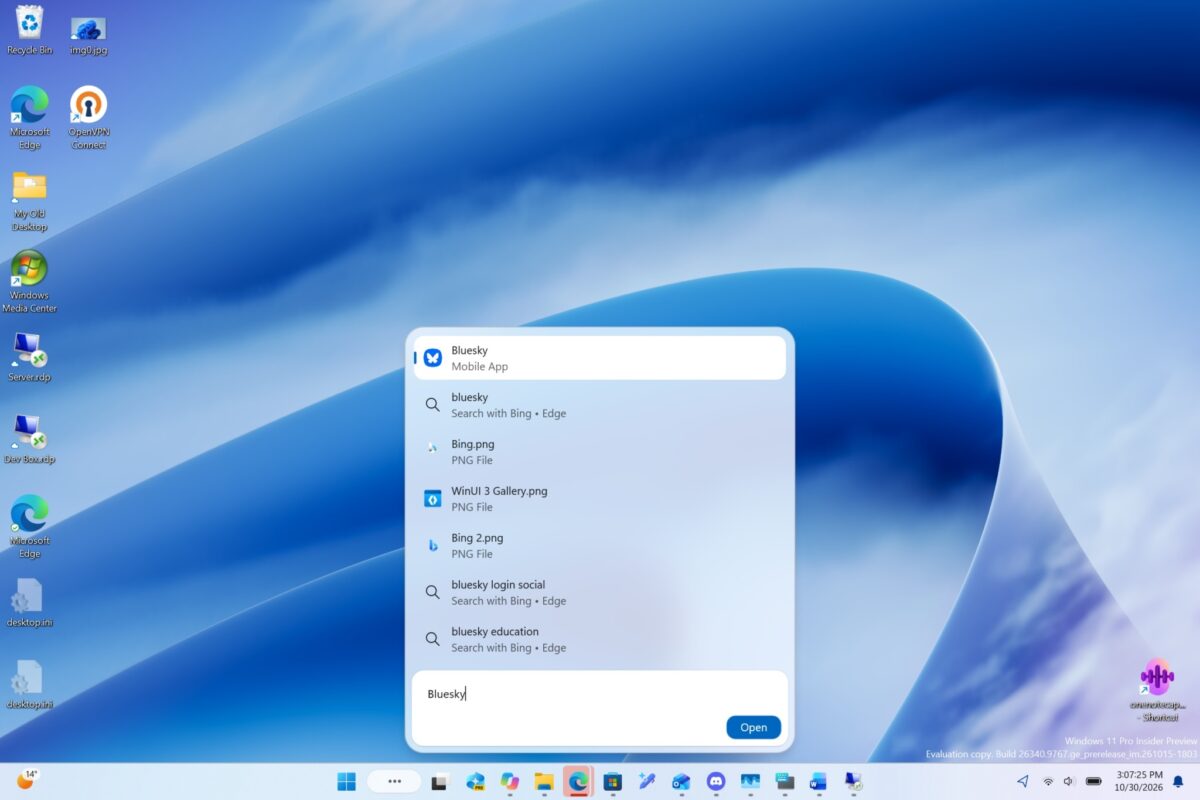Image resolution: width=1200 pixels, height=800 pixels.
Task: Launch Copilot from the taskbar
Action: tap(510, 781)
